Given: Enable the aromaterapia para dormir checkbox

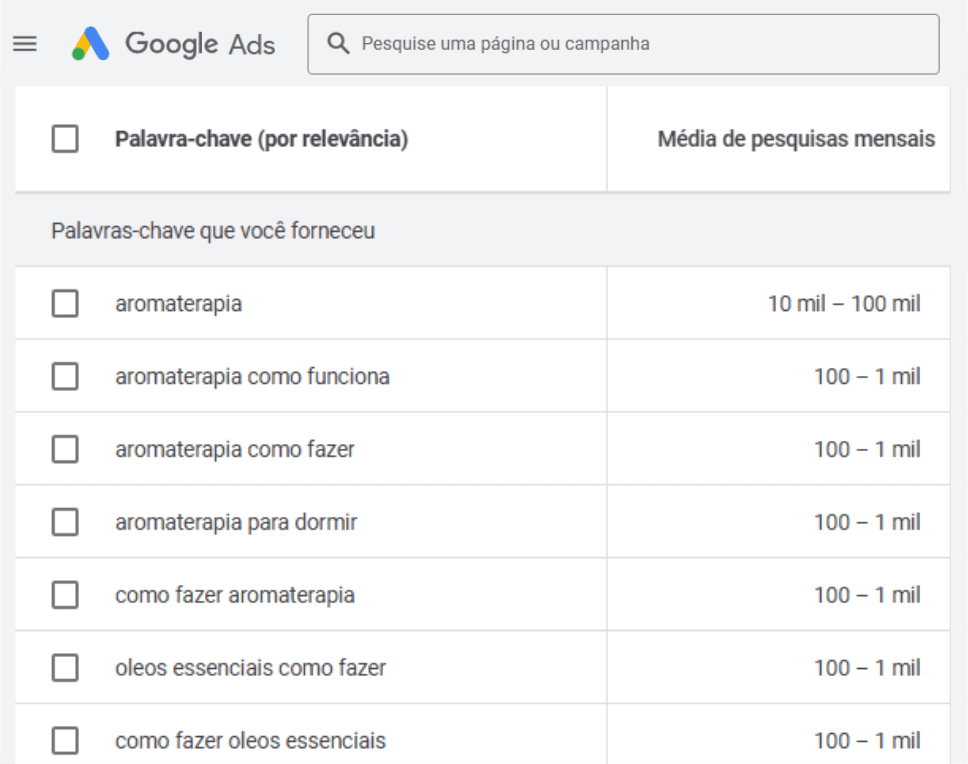Looking at the screenshot, I should 65,522.
